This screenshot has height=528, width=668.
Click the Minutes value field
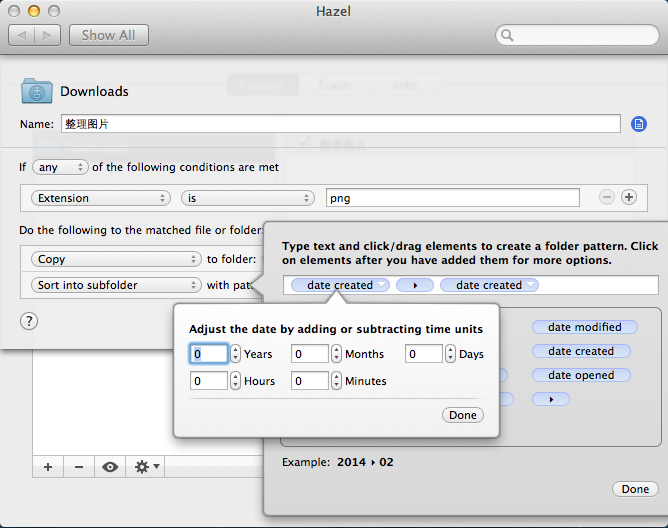point(310,381)
